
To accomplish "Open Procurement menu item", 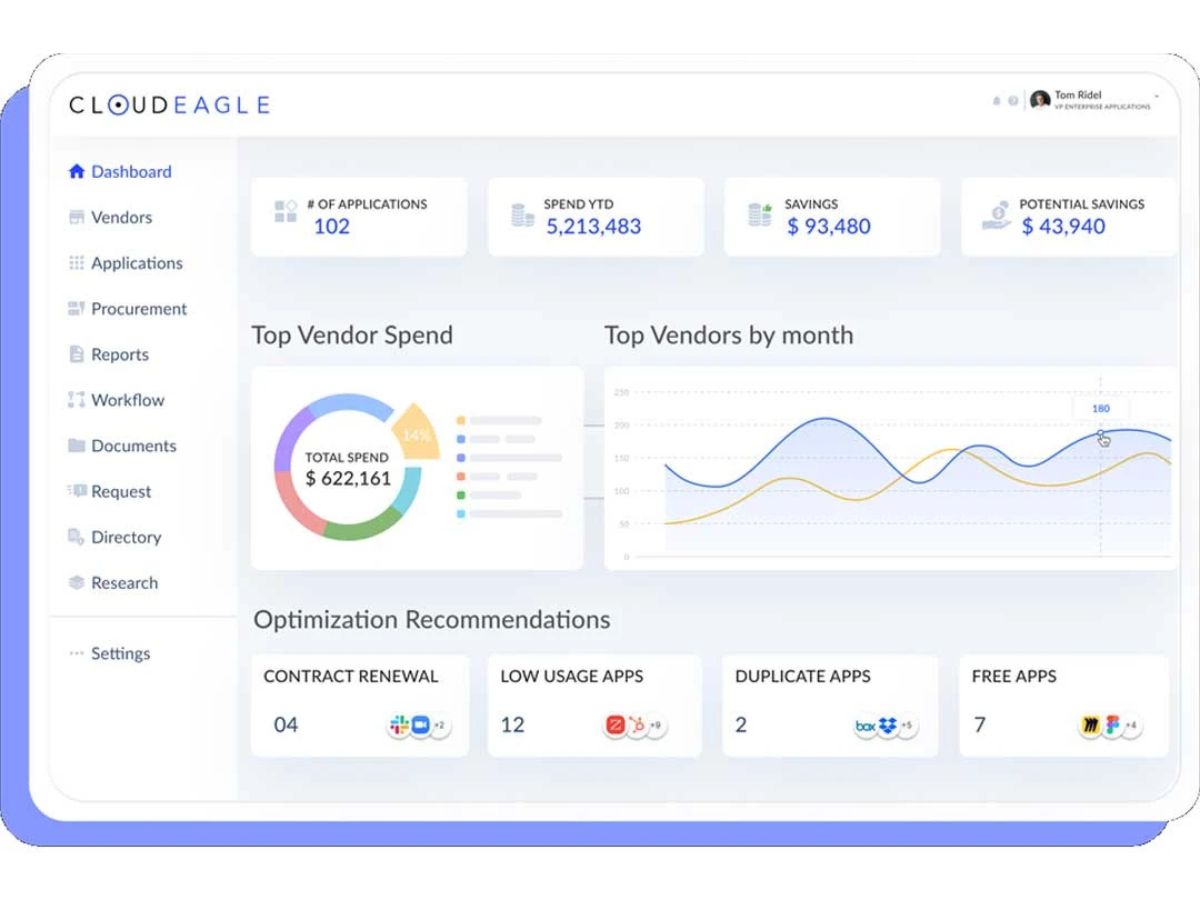I will tap(139, 309).
